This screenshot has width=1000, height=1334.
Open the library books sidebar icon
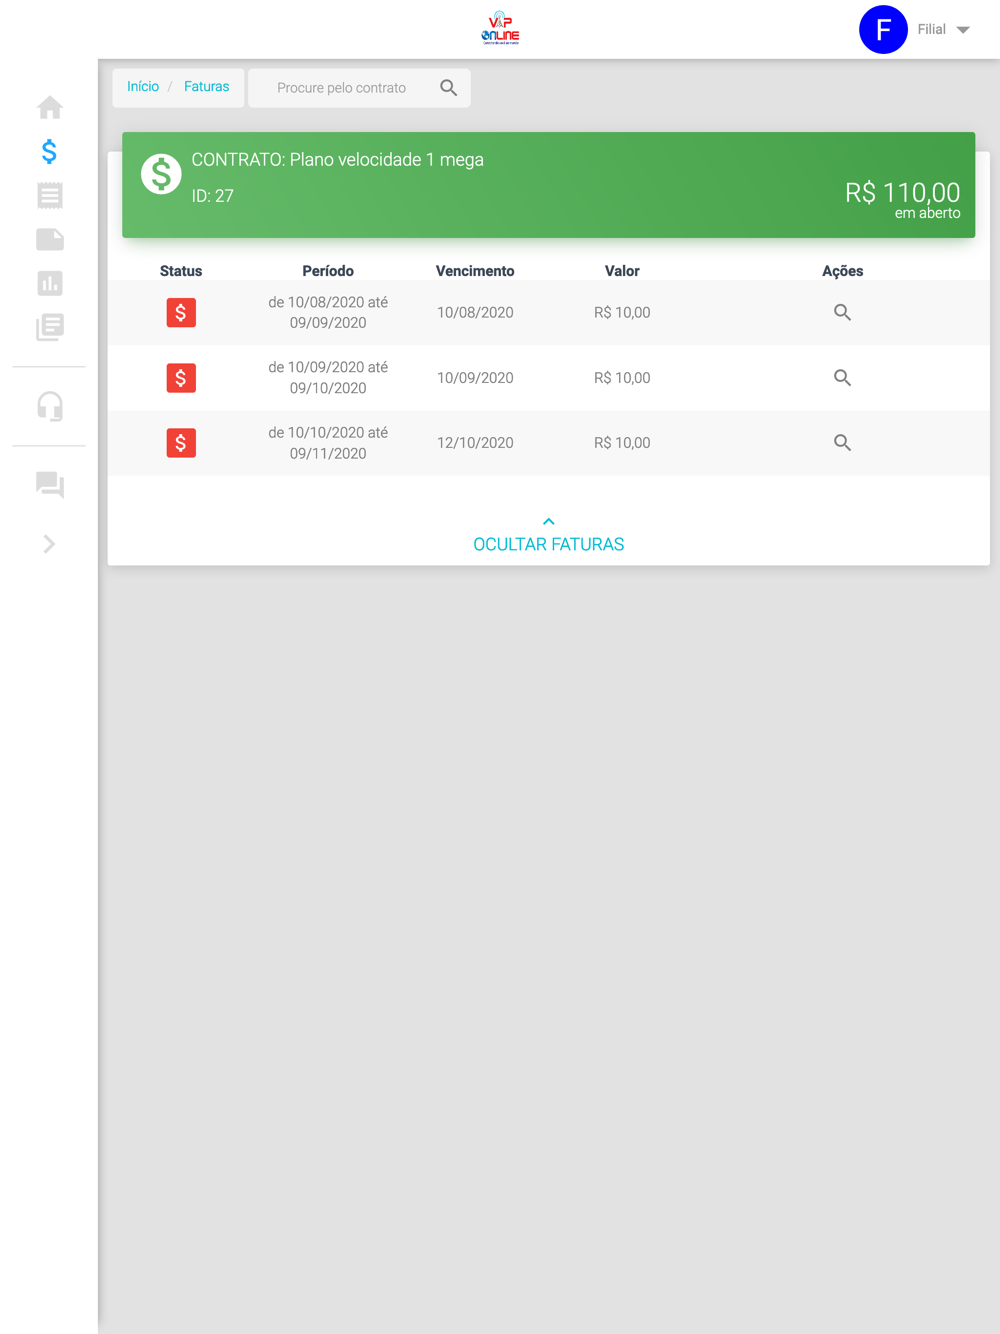(x=49, y=327)
